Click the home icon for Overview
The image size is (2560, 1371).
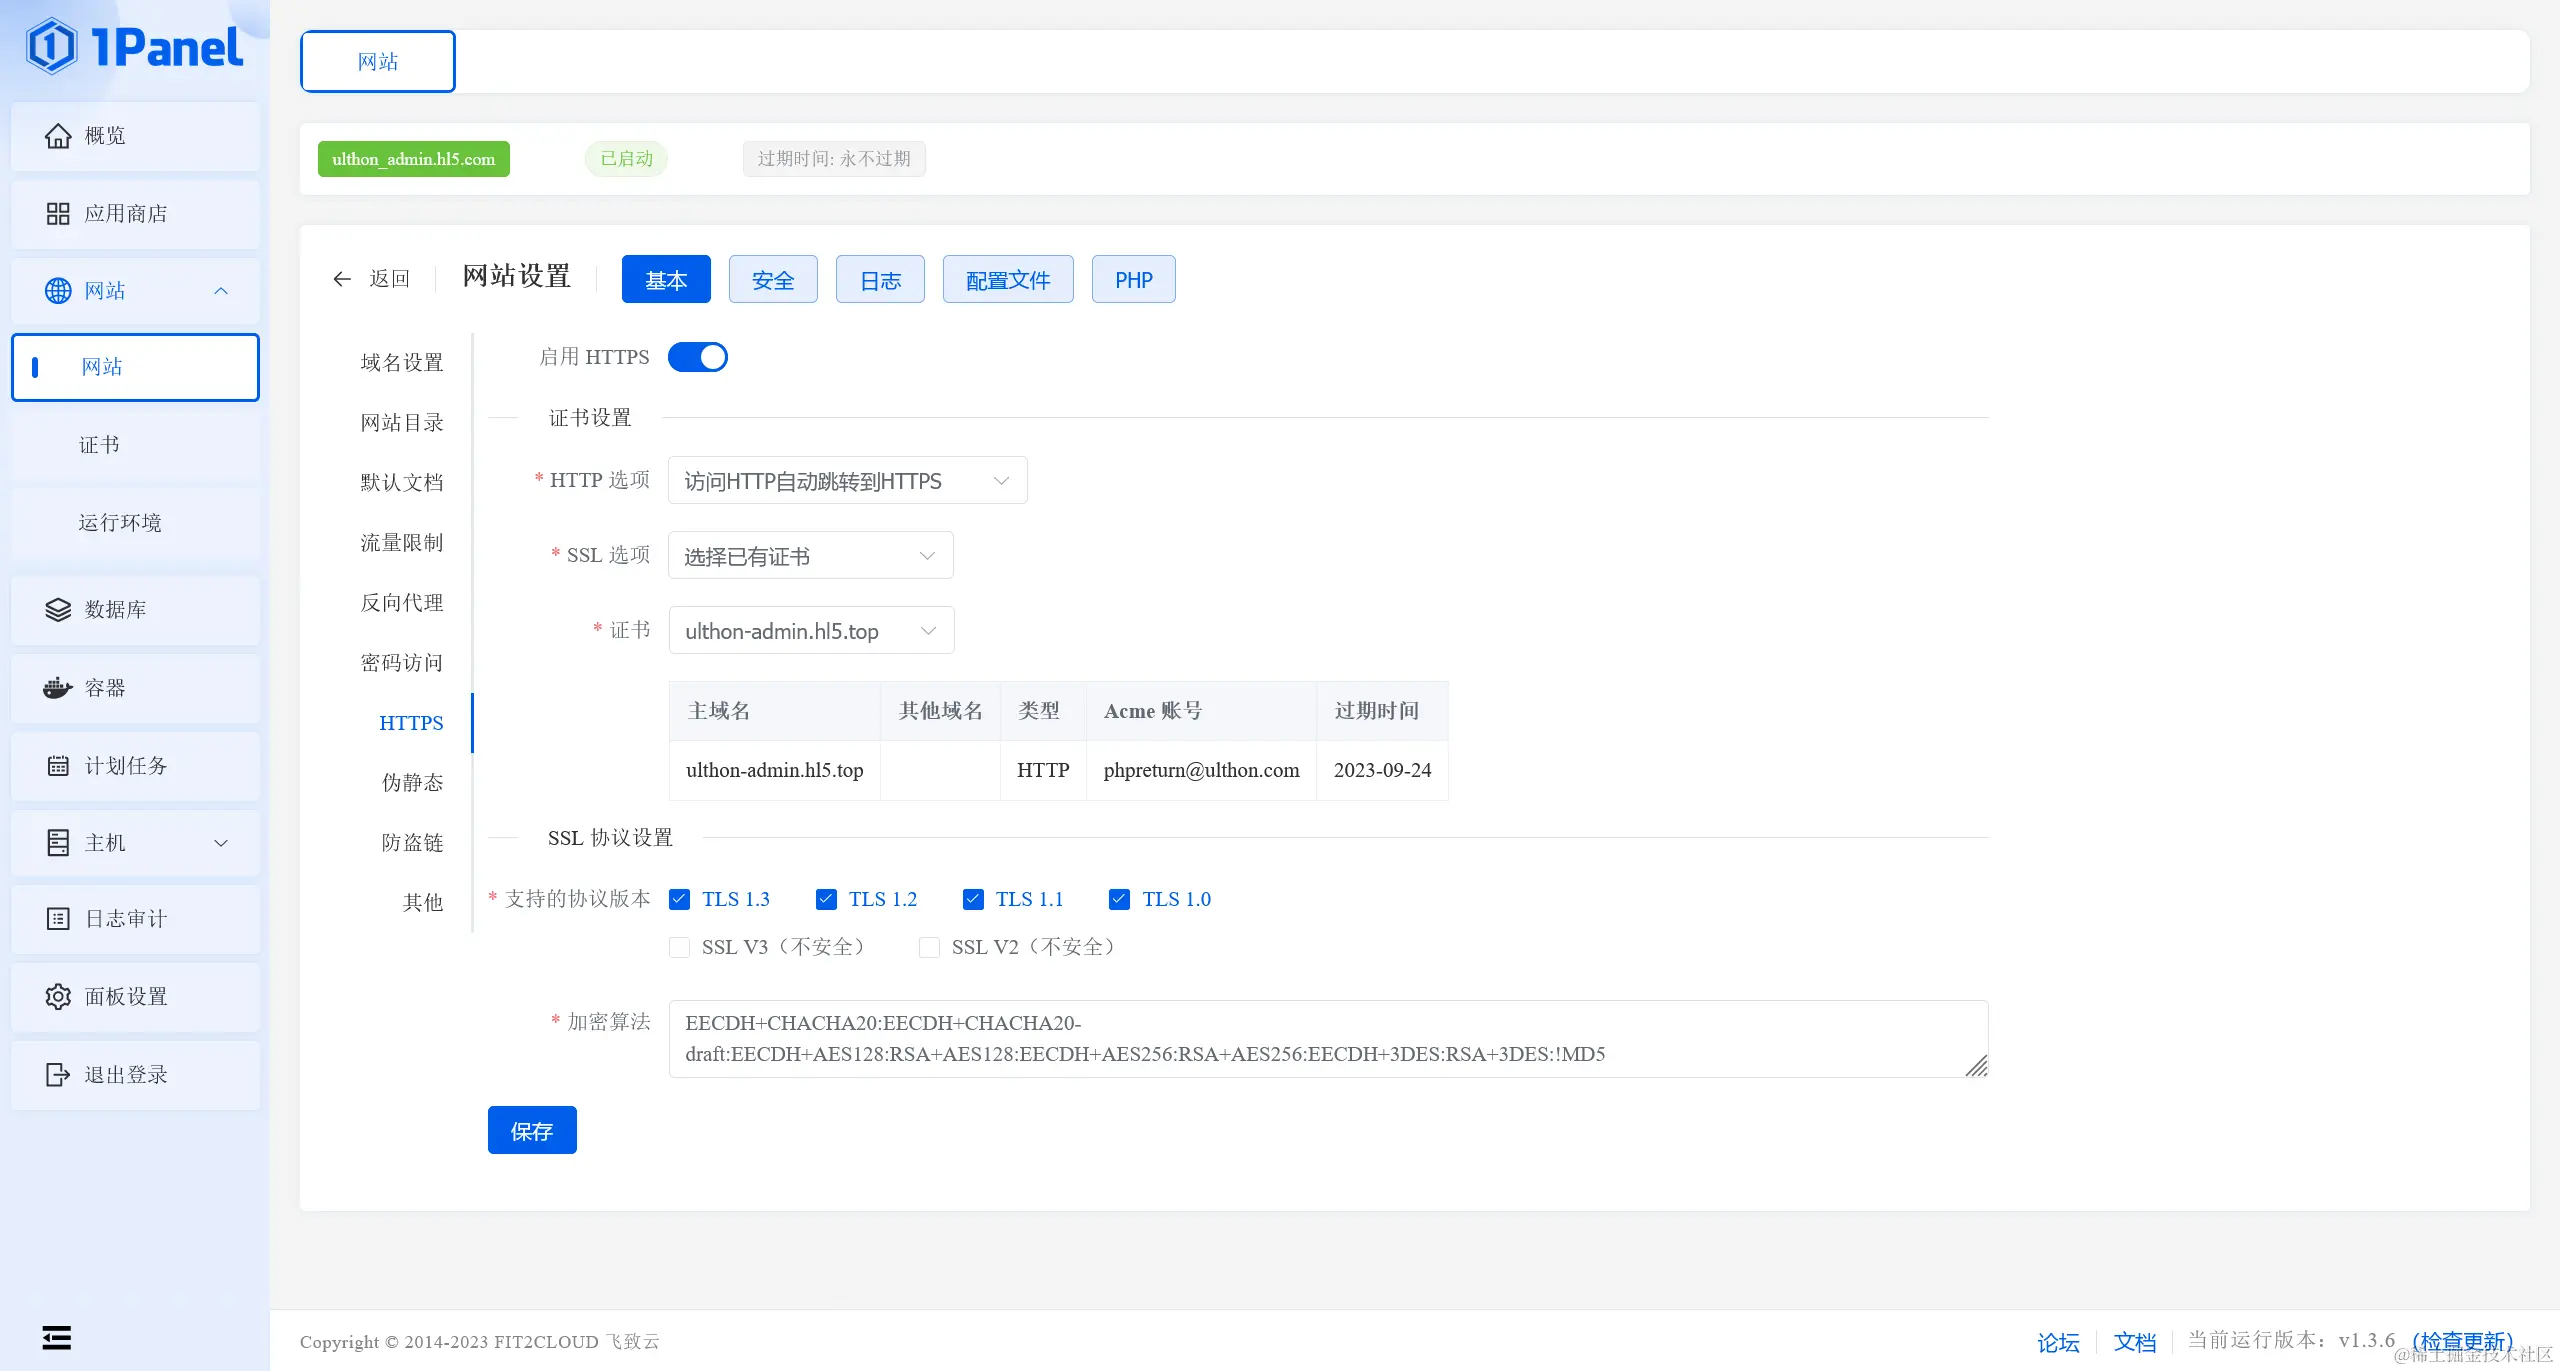tap(58, 136)
